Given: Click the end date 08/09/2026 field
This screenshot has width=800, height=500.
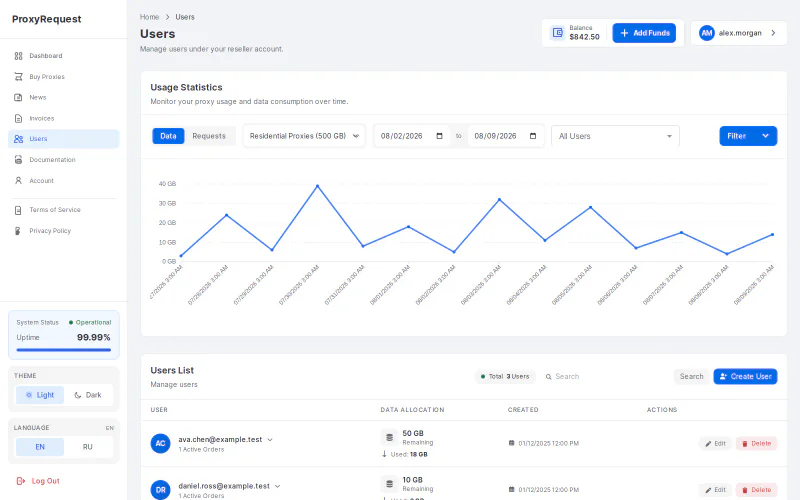Looking at the screenshot, I should click(506, 136).
